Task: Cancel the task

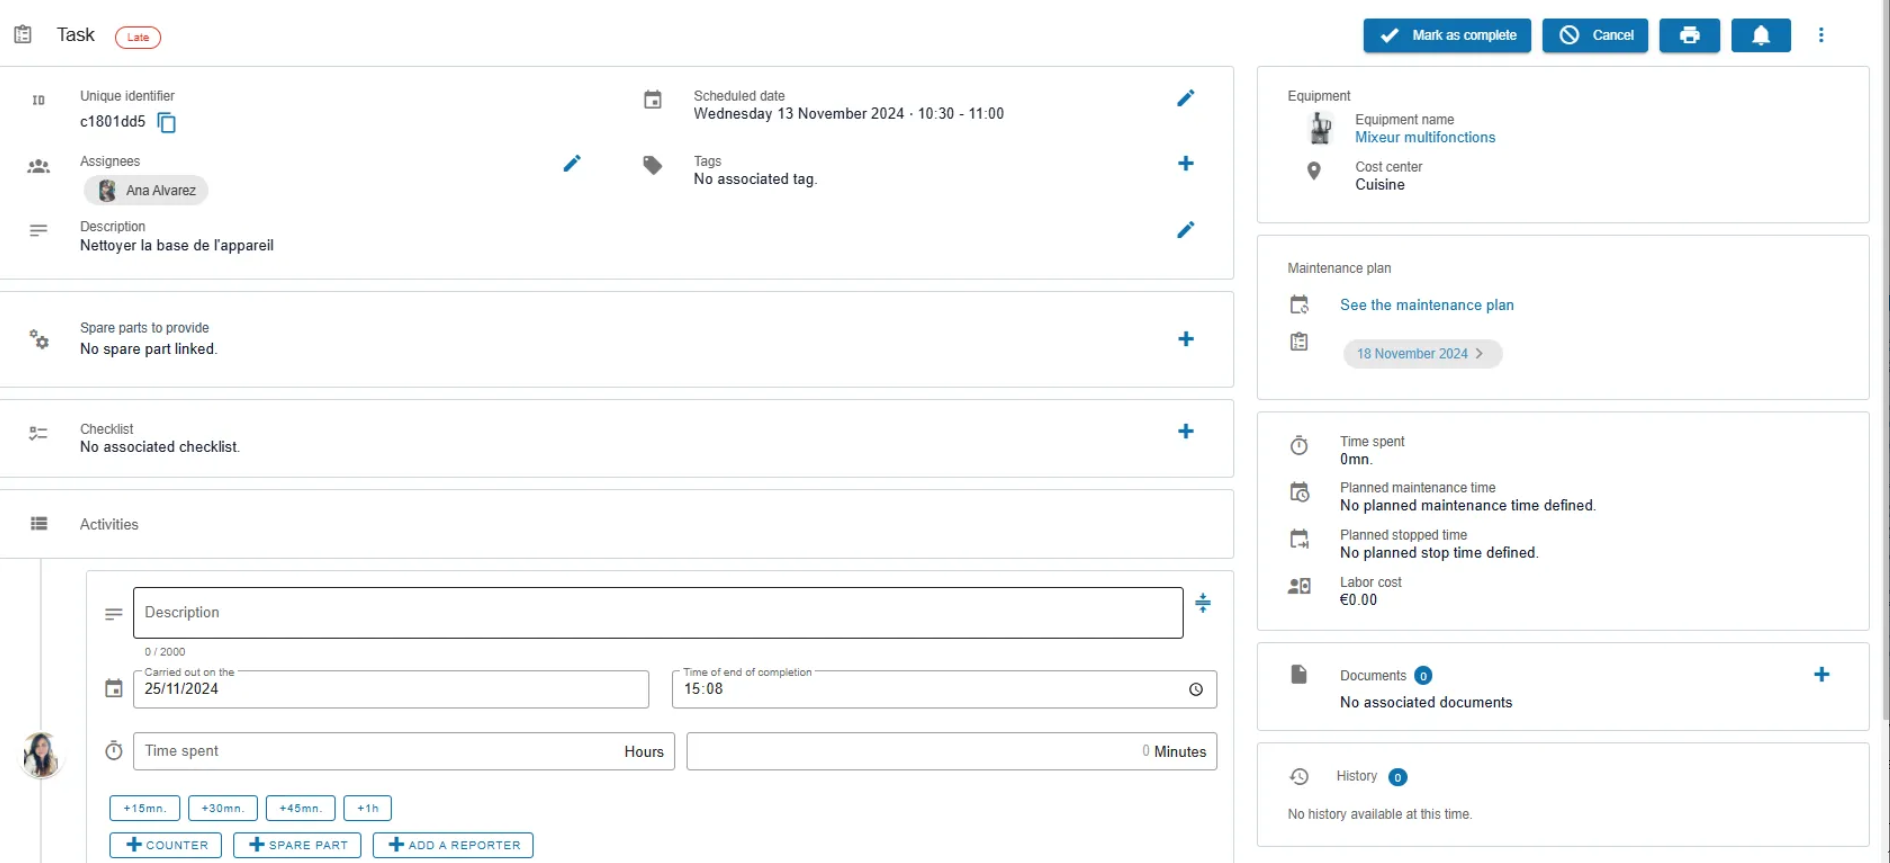Action: pos(1595,35)
